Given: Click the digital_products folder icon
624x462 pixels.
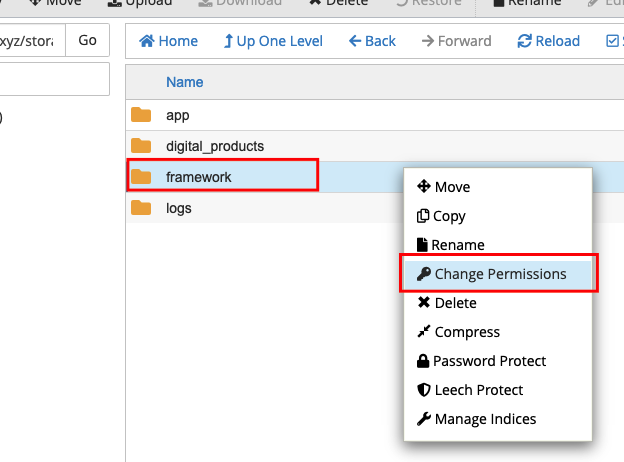Looking at the screenshot, I should (141, 146).
